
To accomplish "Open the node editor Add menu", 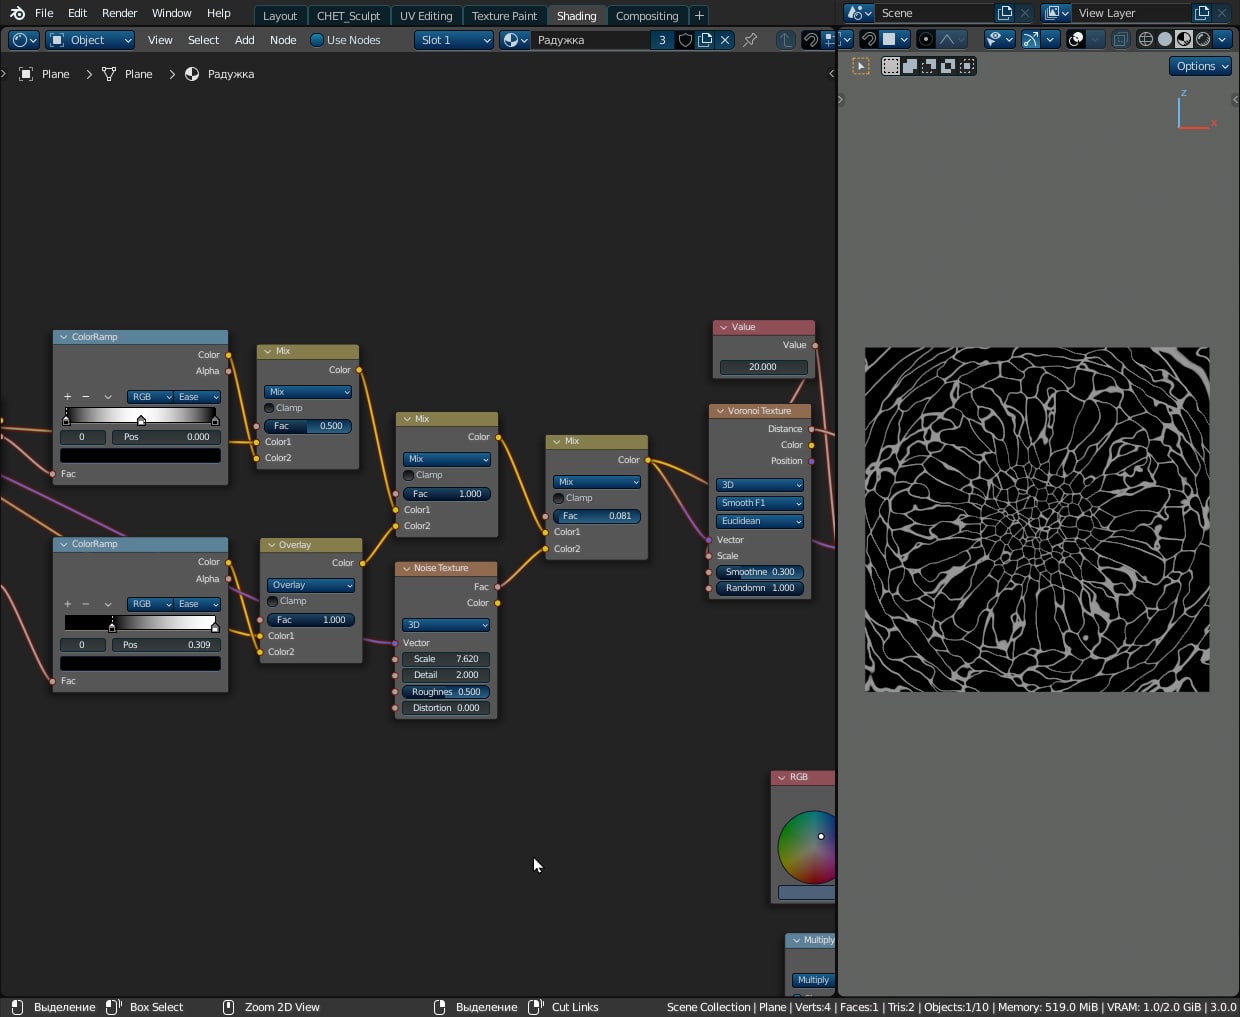I will 245,40.
